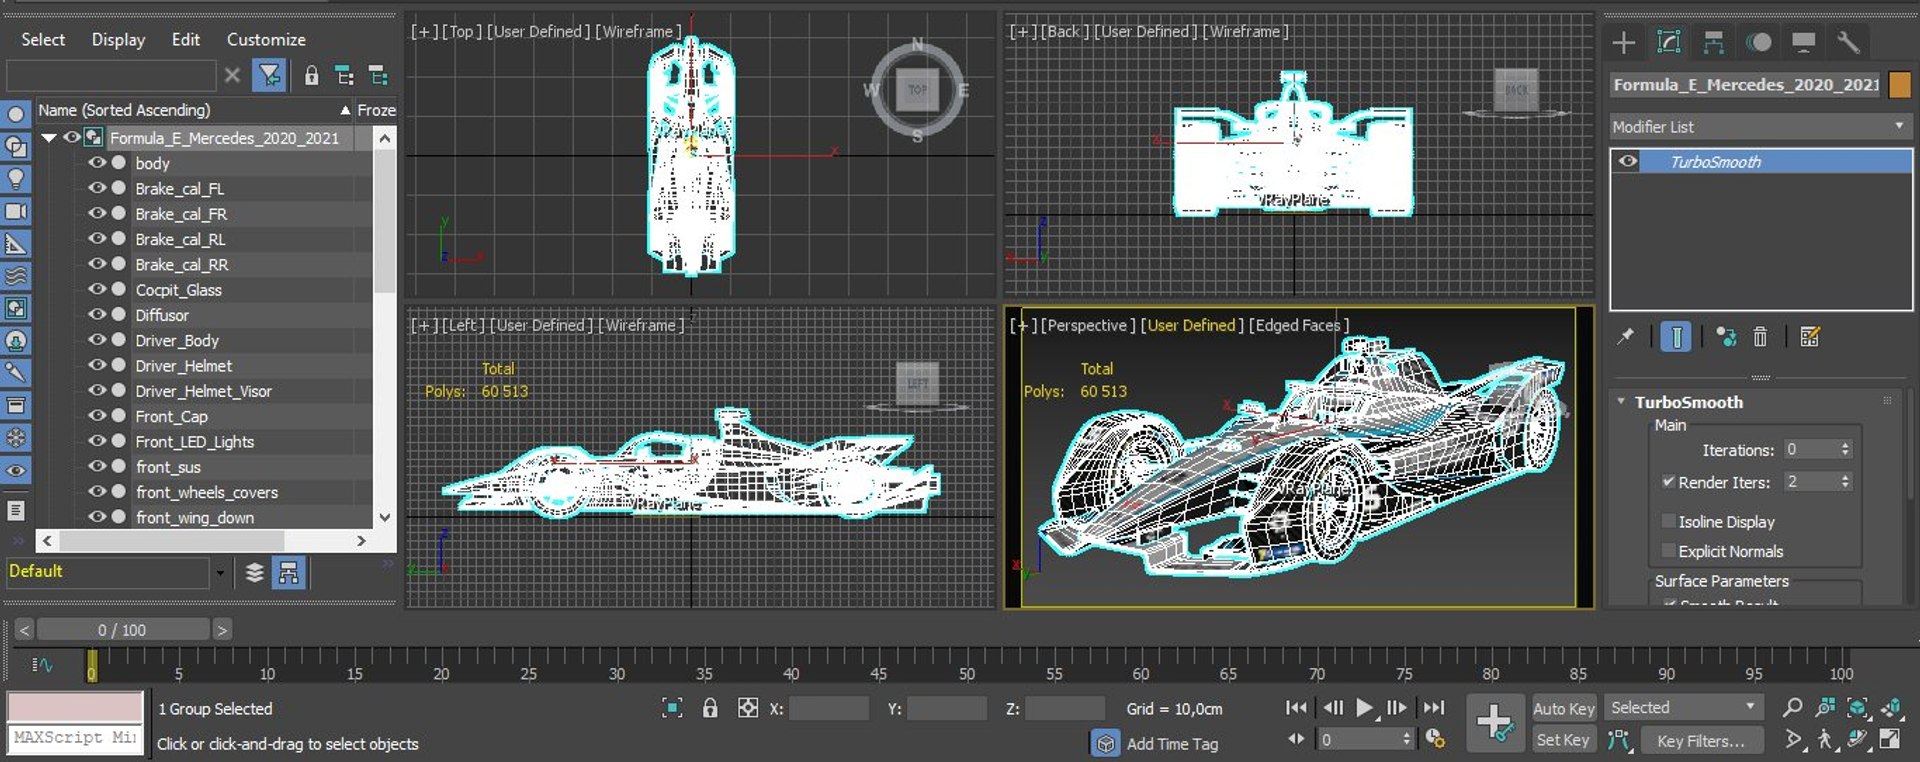Image resolution: width=1920 pixels, height=762 pixels.
Task: Toggle helpers display filter in Scene Explorer
Action: tap(16, 243)
